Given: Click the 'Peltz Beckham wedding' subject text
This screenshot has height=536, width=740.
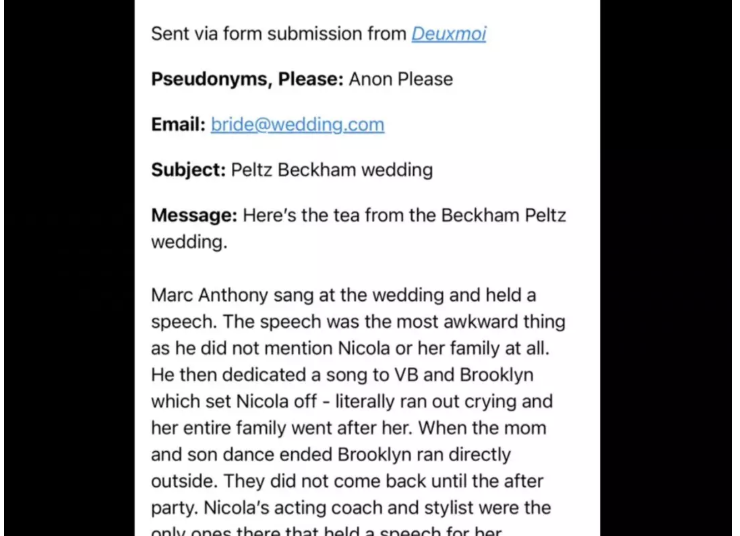Looking at the screenshot, I should tap(332, 170).
